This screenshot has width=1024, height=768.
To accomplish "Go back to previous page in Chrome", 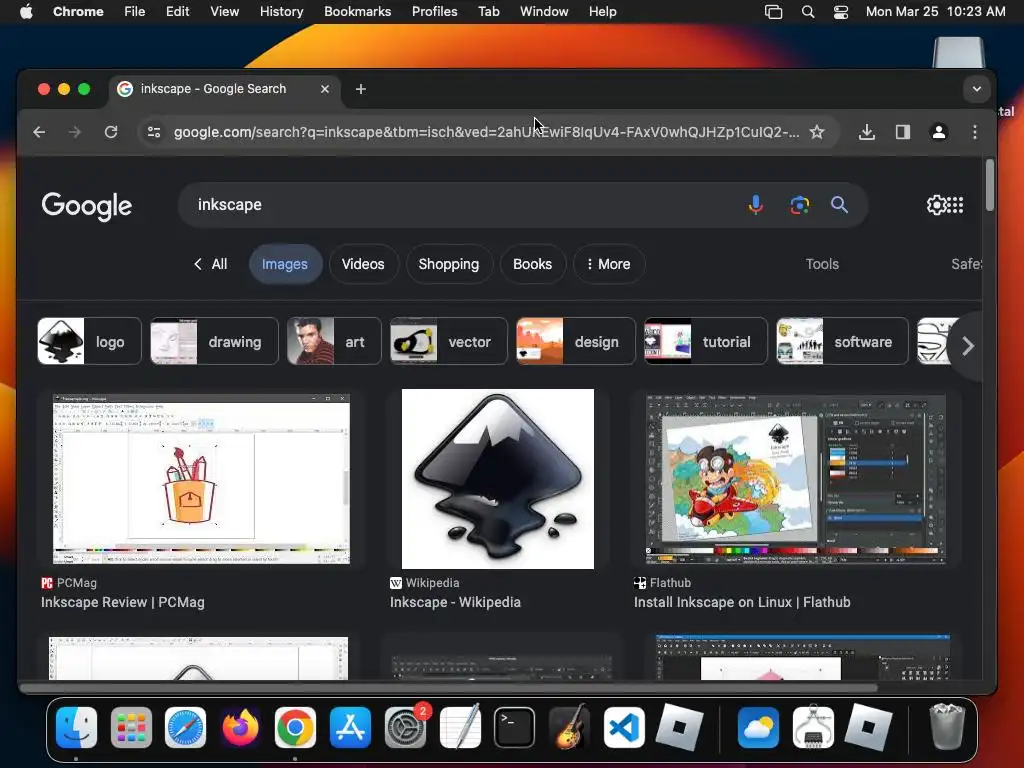I will tap(39, 132).
